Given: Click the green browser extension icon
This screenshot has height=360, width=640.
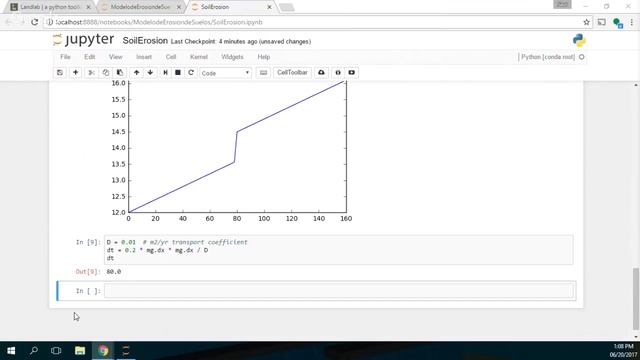Looking at the screenshot, I should 618,23.
